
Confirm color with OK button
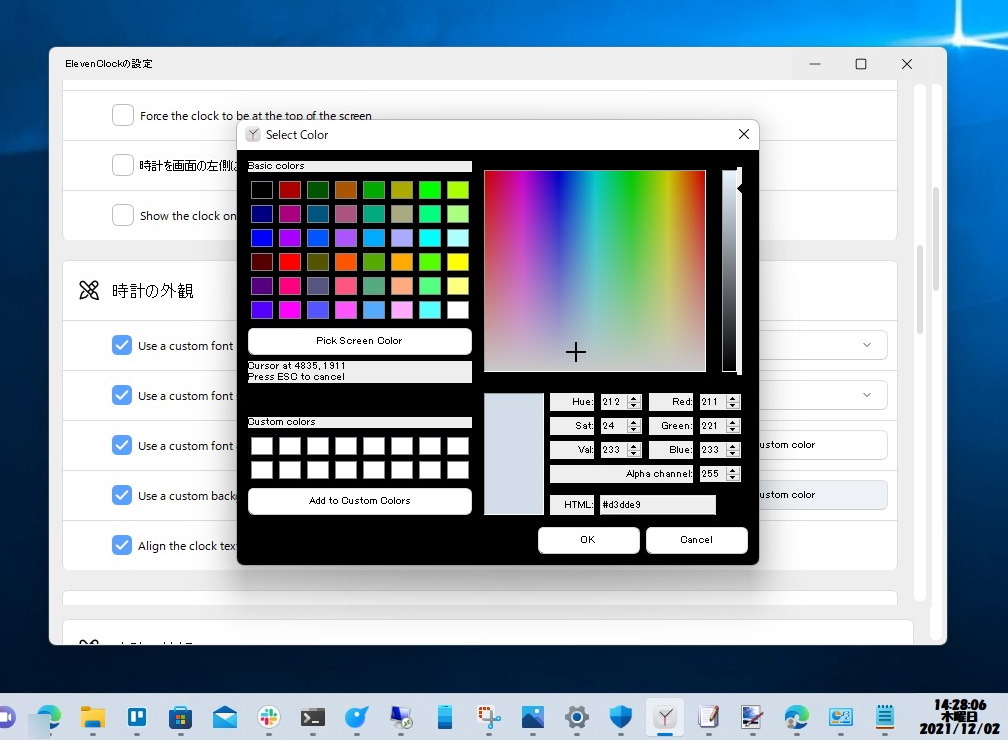[588, 540]
